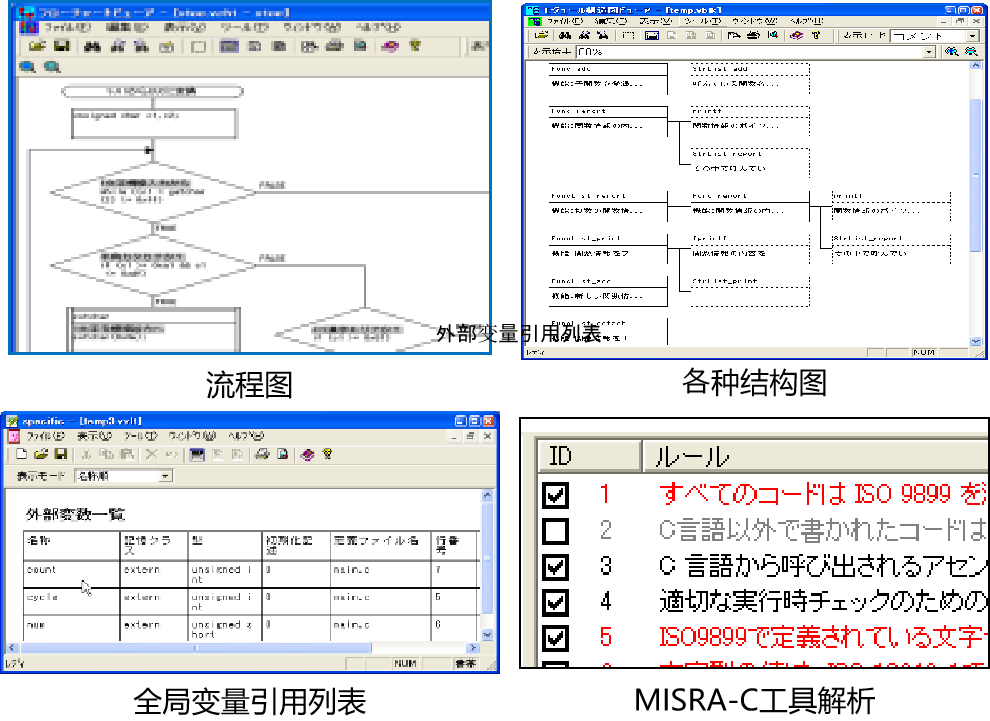This screenshot has height=721, width=990.
Task: Open ヘルプ menu in flowchart viewer
Action: point(378,27)
